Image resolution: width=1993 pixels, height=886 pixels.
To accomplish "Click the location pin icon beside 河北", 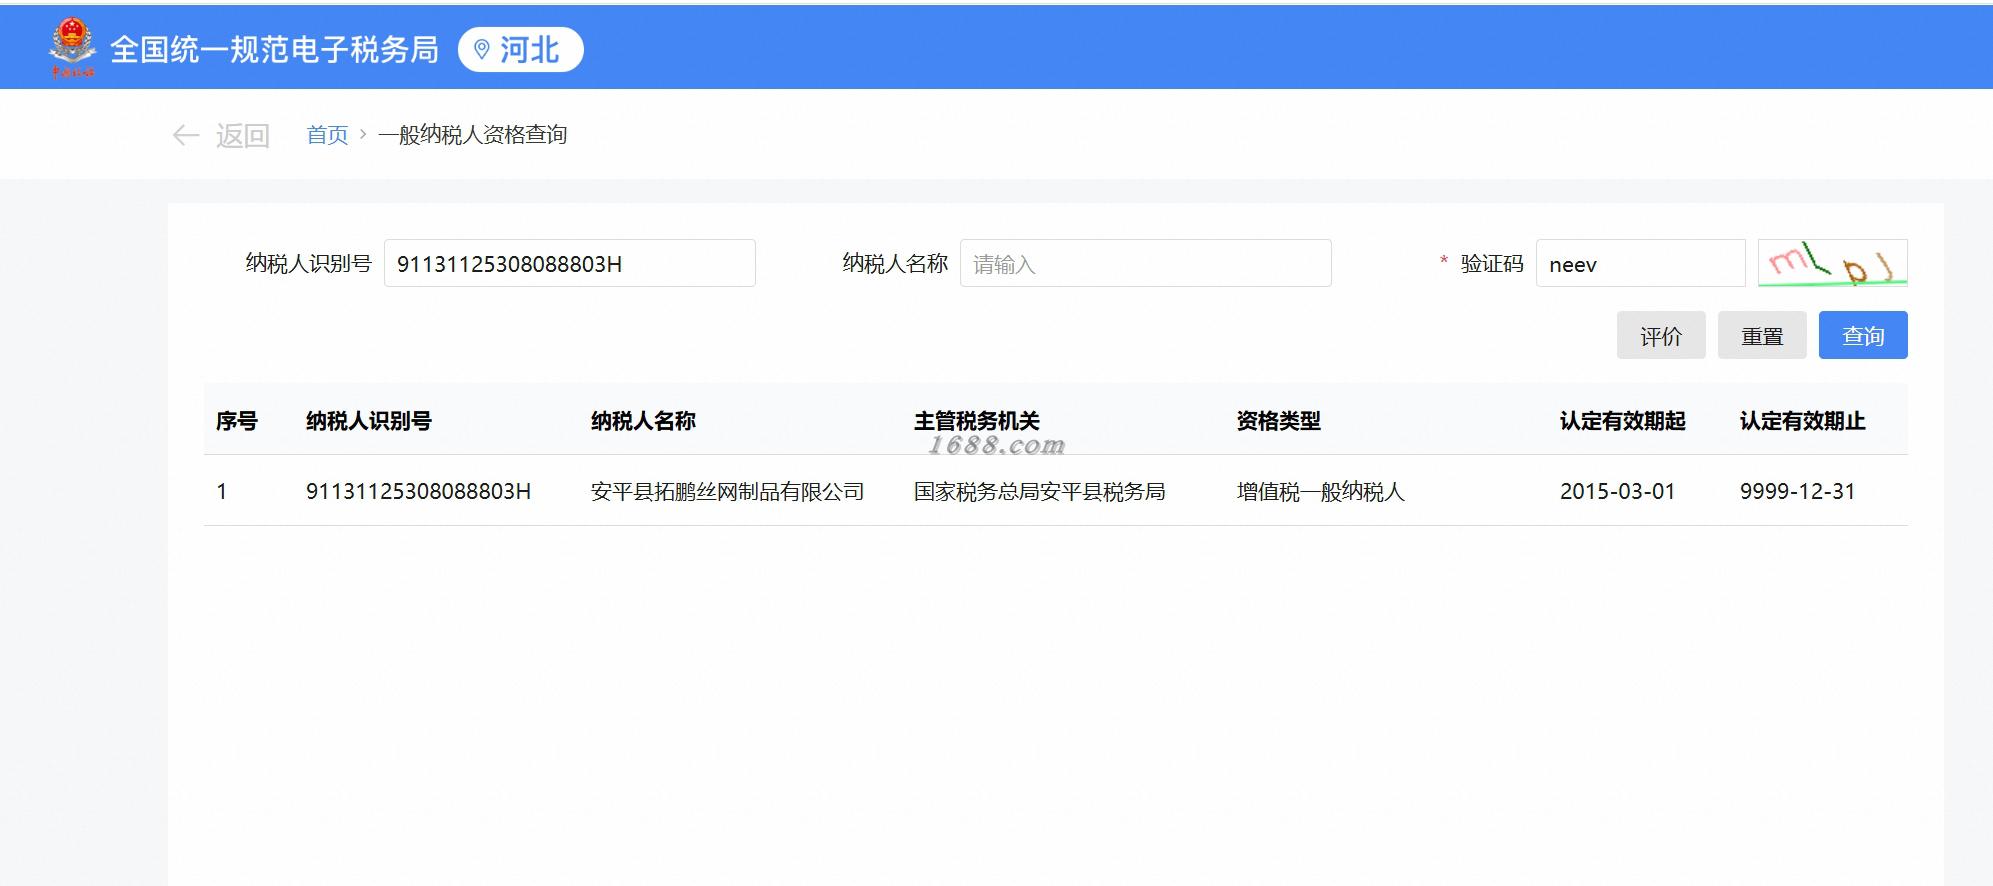I will [x=482, y=49].
